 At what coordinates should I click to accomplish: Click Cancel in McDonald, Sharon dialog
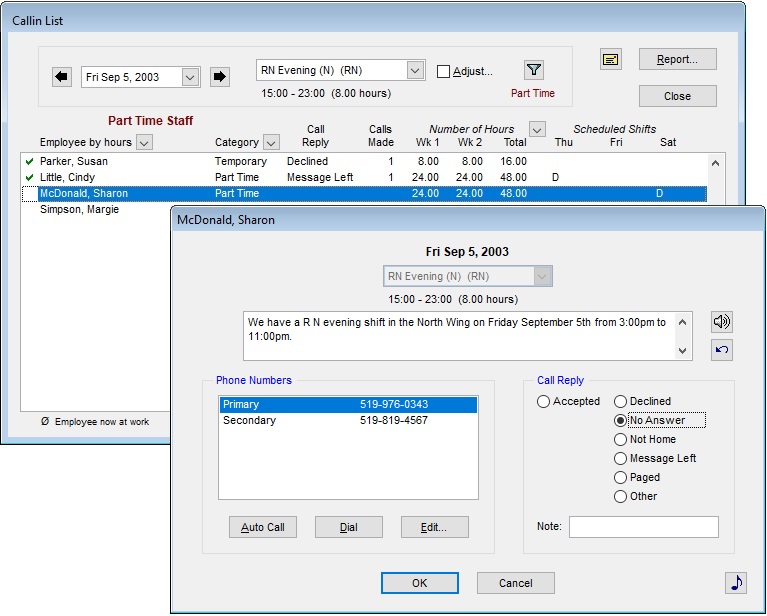516,583
